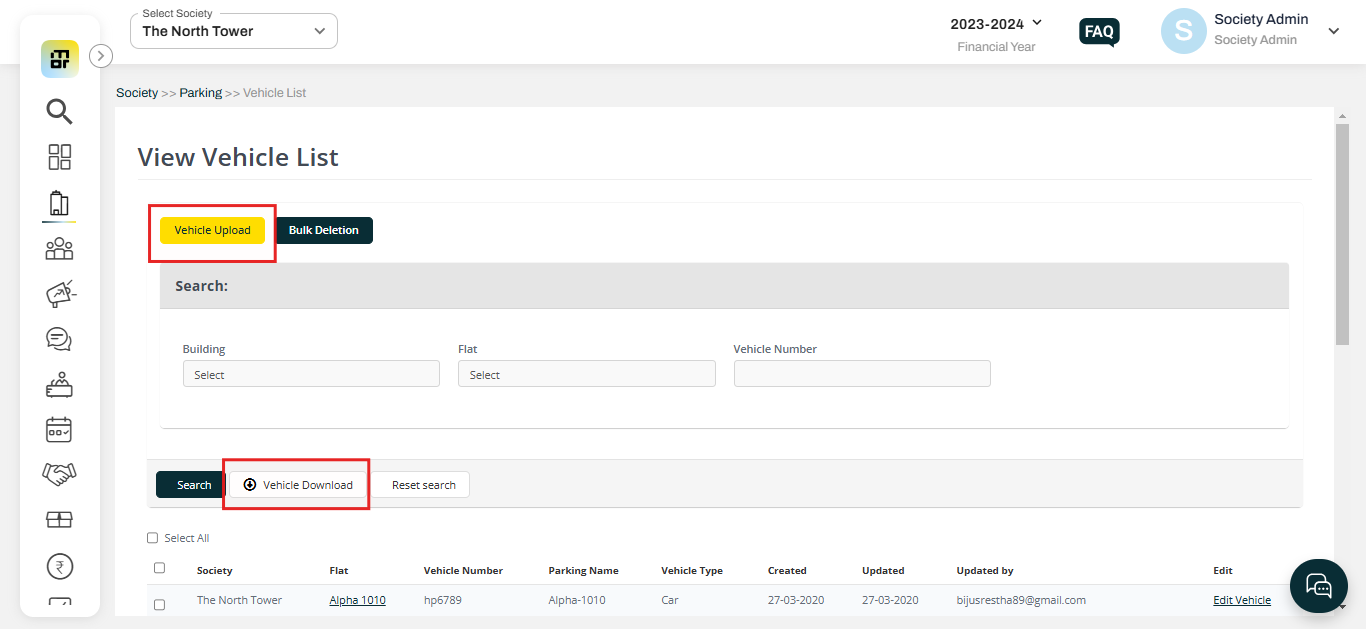Click the Vehicle Download button
Image resolution: width=1366 pixels, height=629 pixels.
(296, 484)
